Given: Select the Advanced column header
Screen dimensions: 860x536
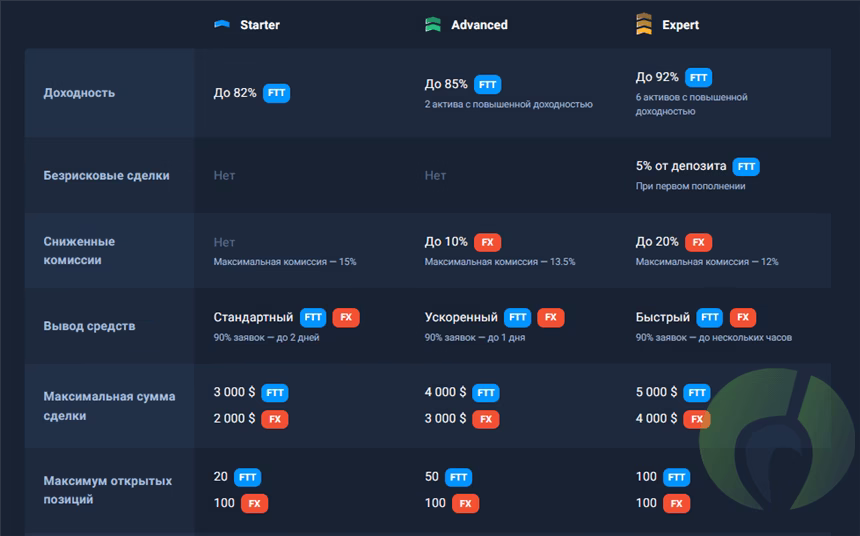Looking at the screenshot, I should (x=479, y=25).
